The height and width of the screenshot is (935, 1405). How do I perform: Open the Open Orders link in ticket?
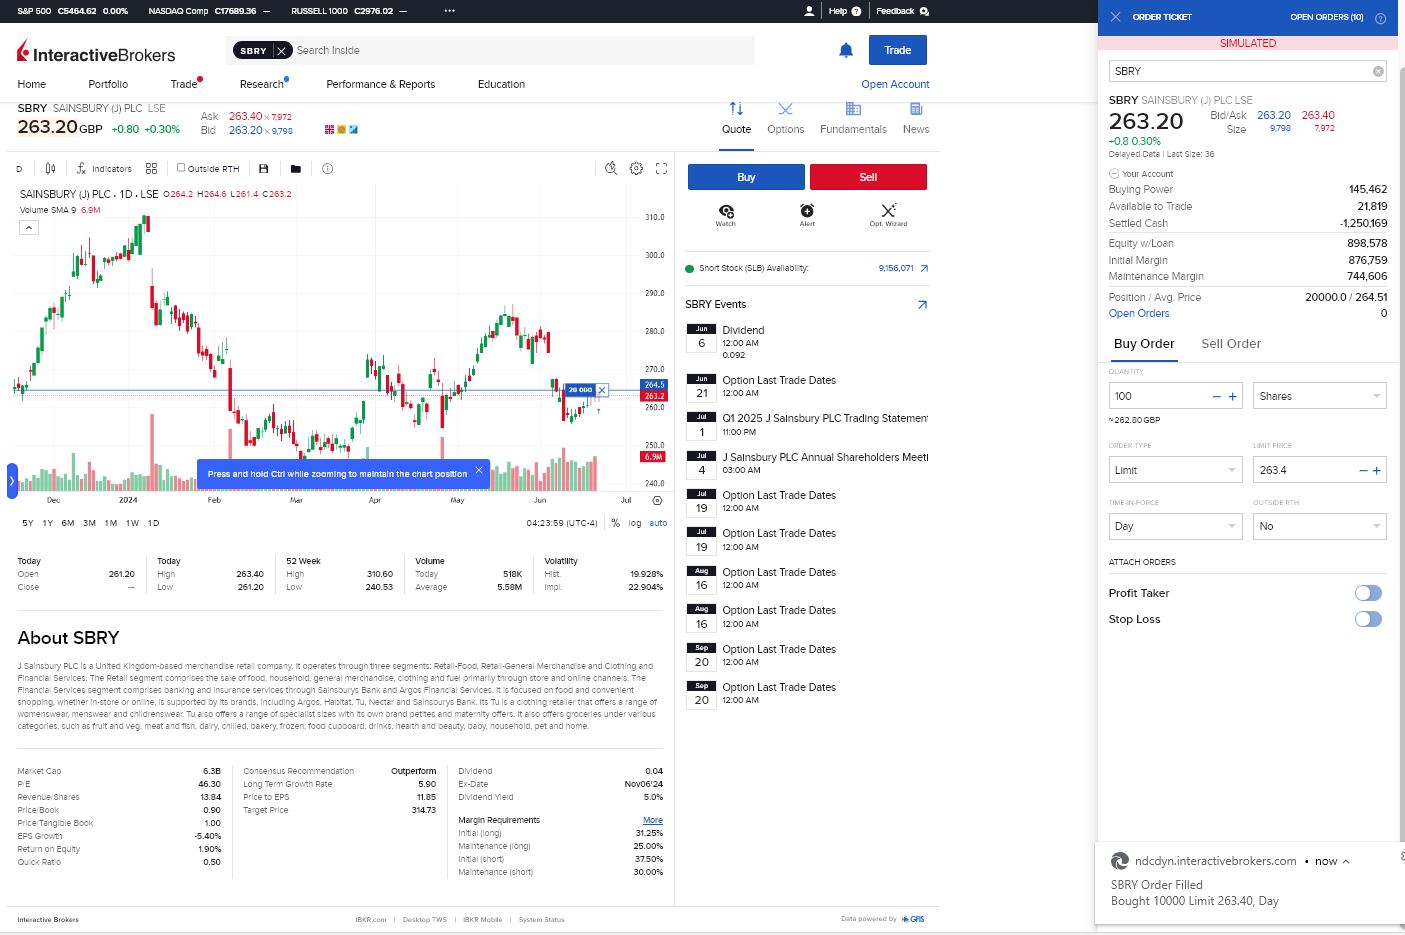click(1139, 314)
